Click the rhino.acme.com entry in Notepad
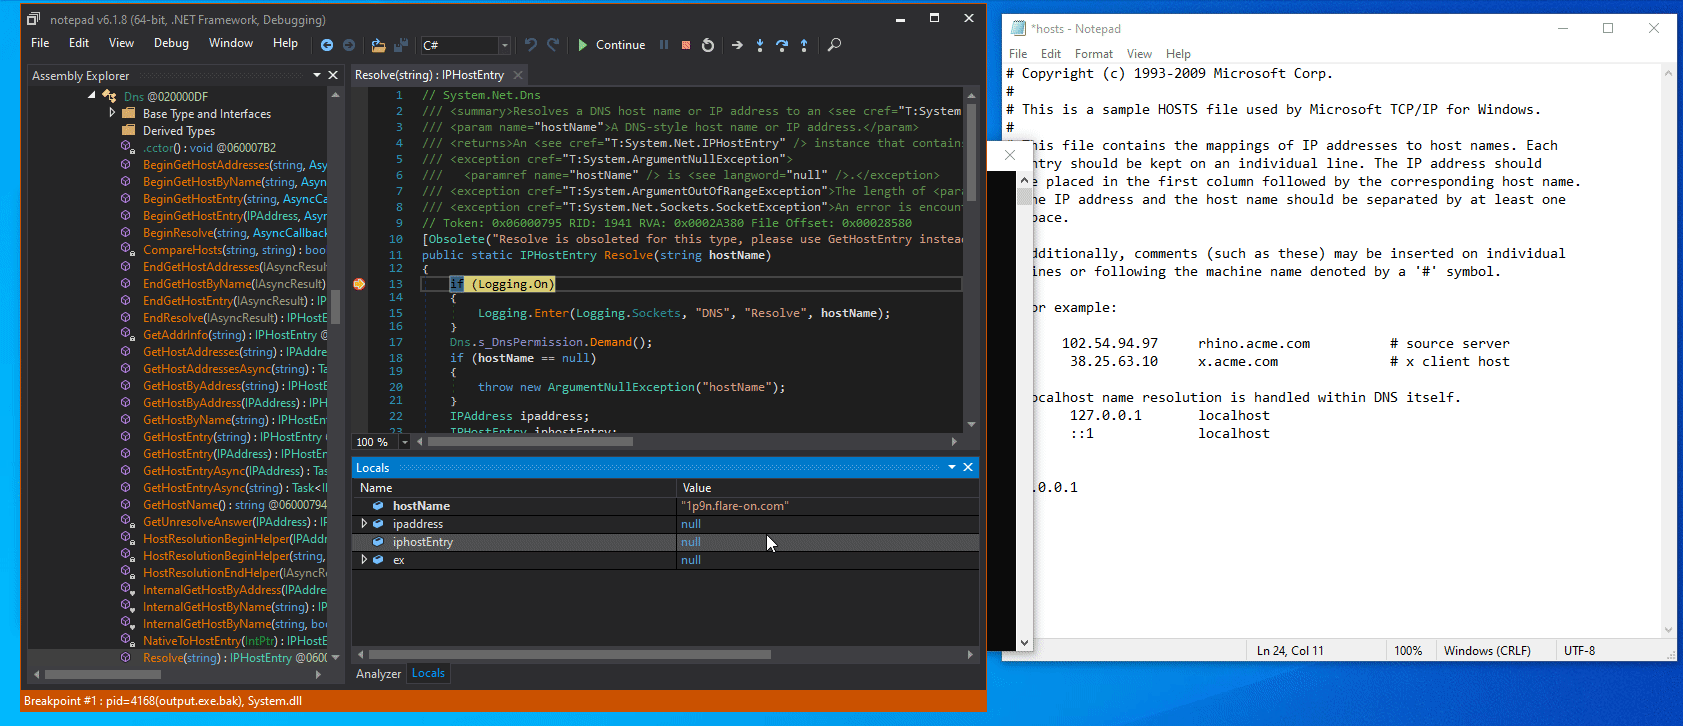This screenshot has width=1683, height=726. (x=1254, y=343)
